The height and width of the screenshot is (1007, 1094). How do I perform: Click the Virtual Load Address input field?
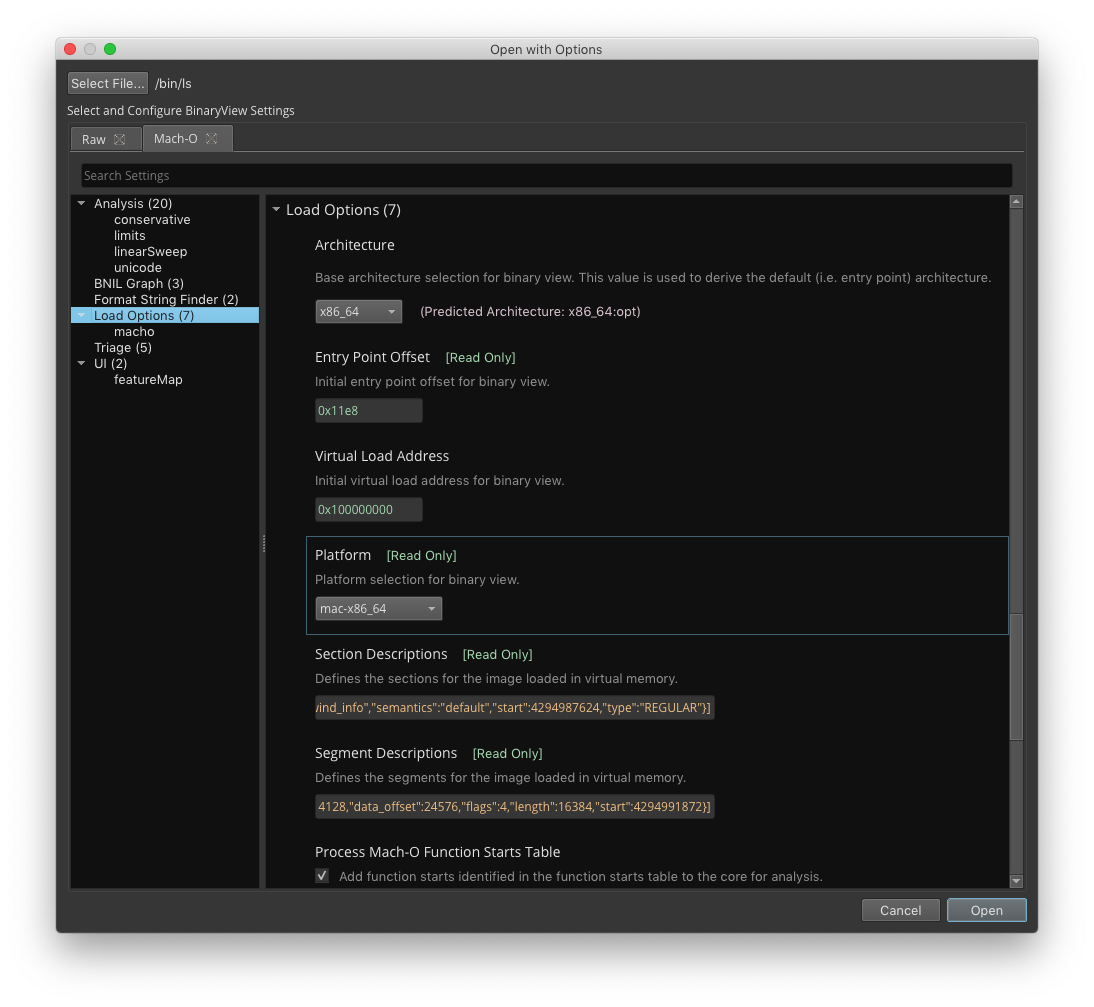368,510
